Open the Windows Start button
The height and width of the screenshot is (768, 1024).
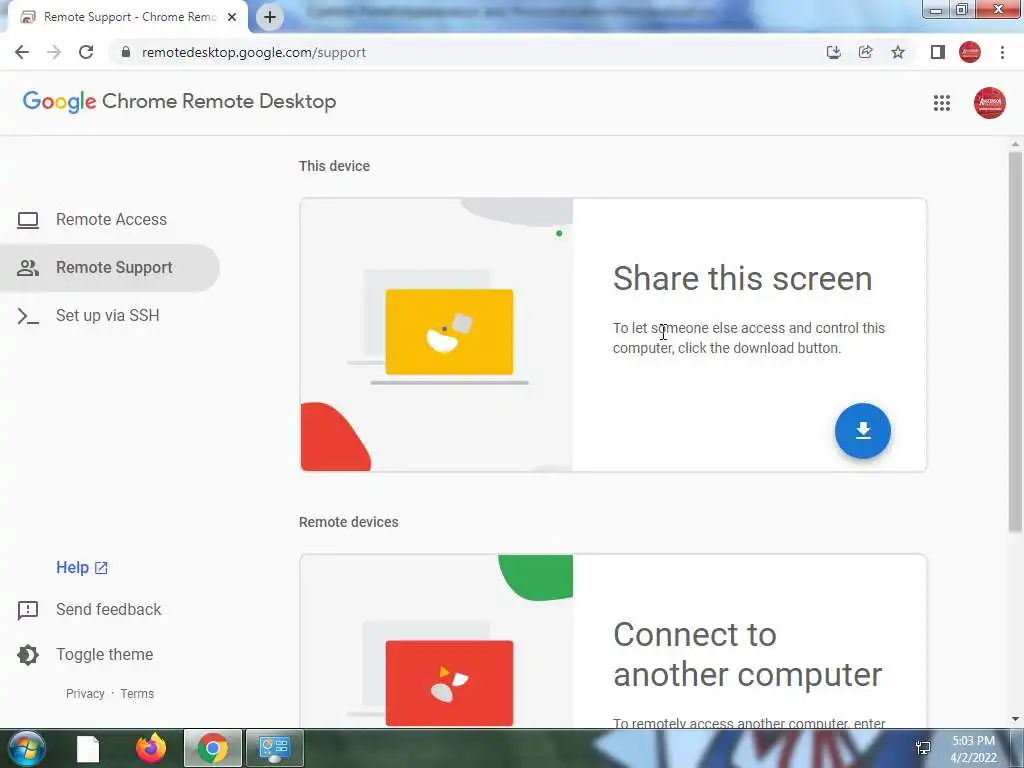coord(26,748)
